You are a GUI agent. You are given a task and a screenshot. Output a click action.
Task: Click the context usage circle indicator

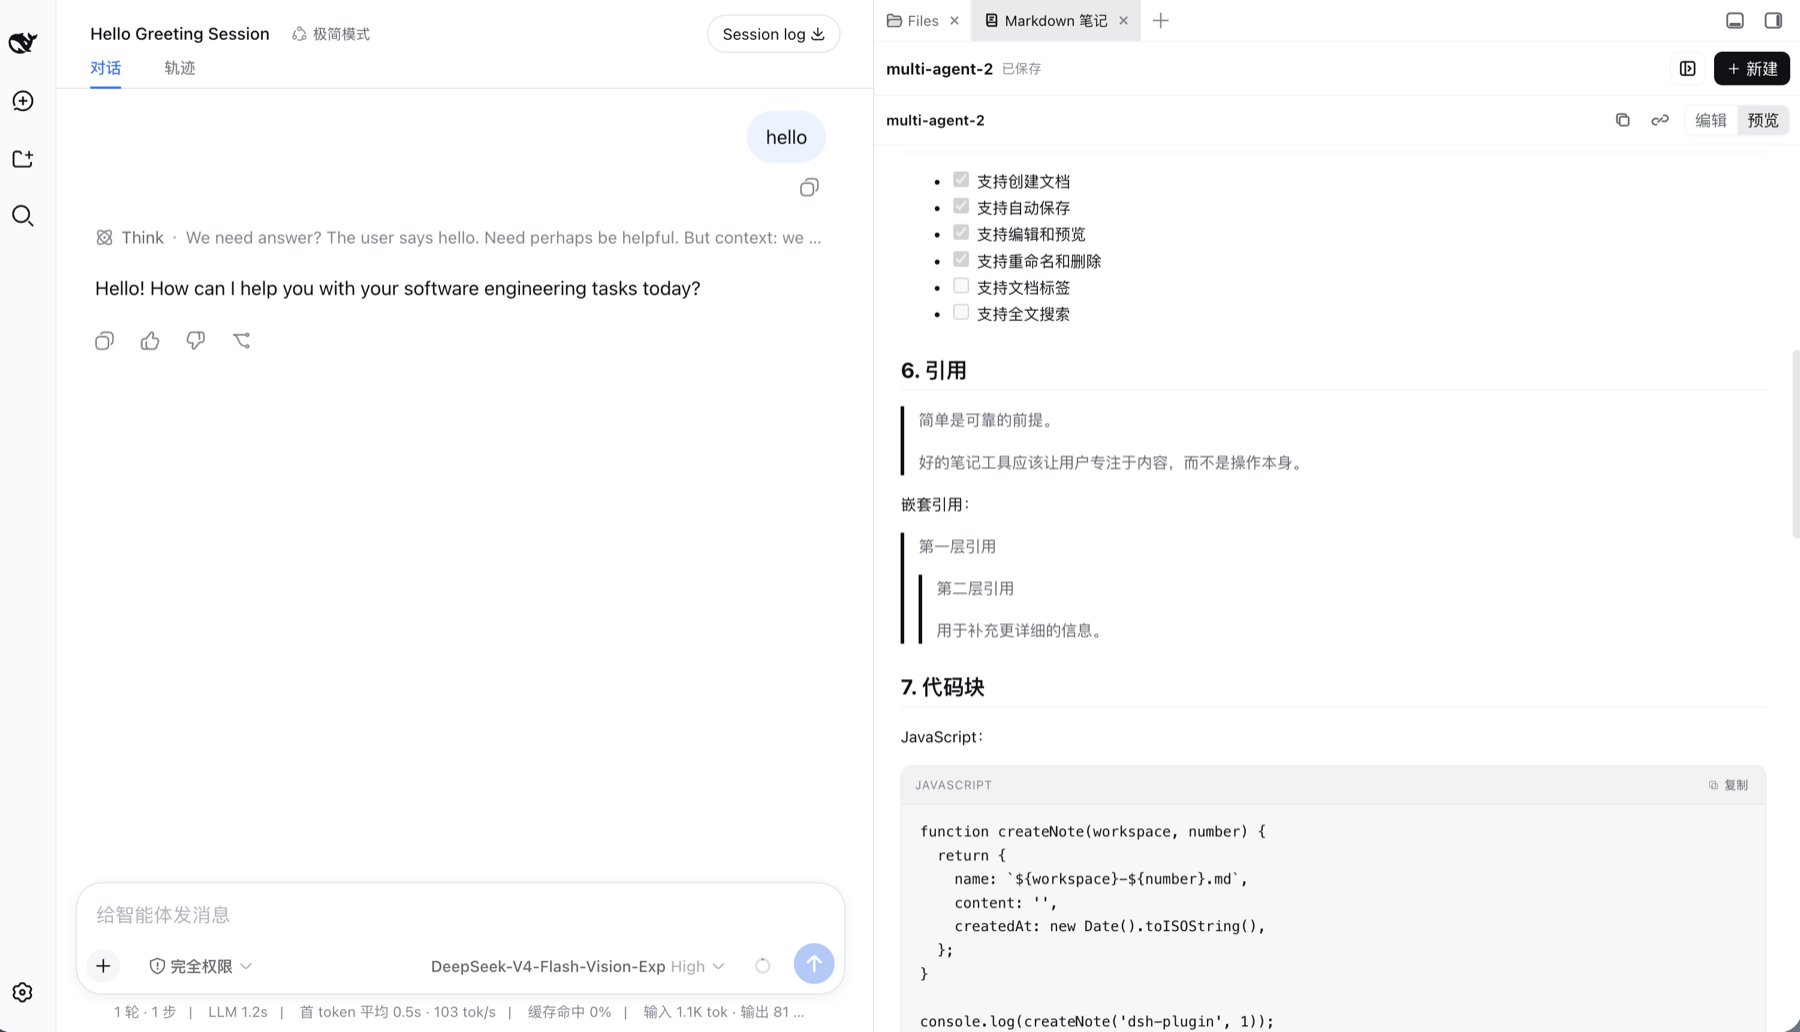click(763, 966)
